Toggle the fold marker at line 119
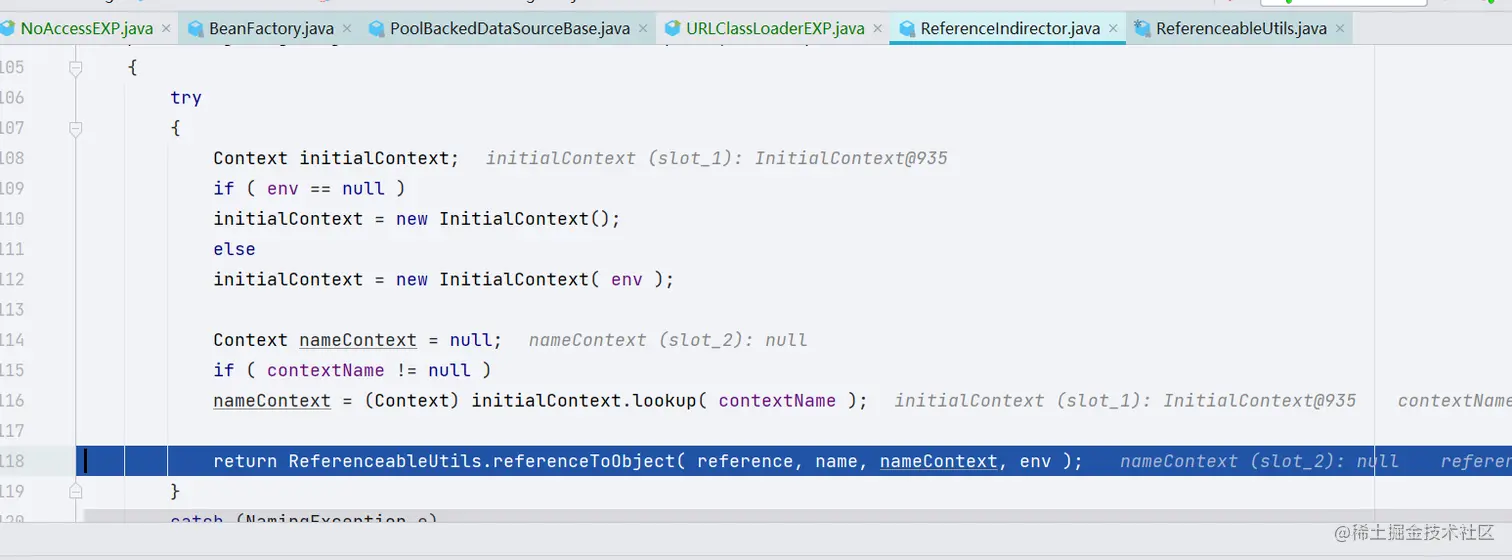The image size is (1512, 560). pyautogui.click(x=75, y=491)
